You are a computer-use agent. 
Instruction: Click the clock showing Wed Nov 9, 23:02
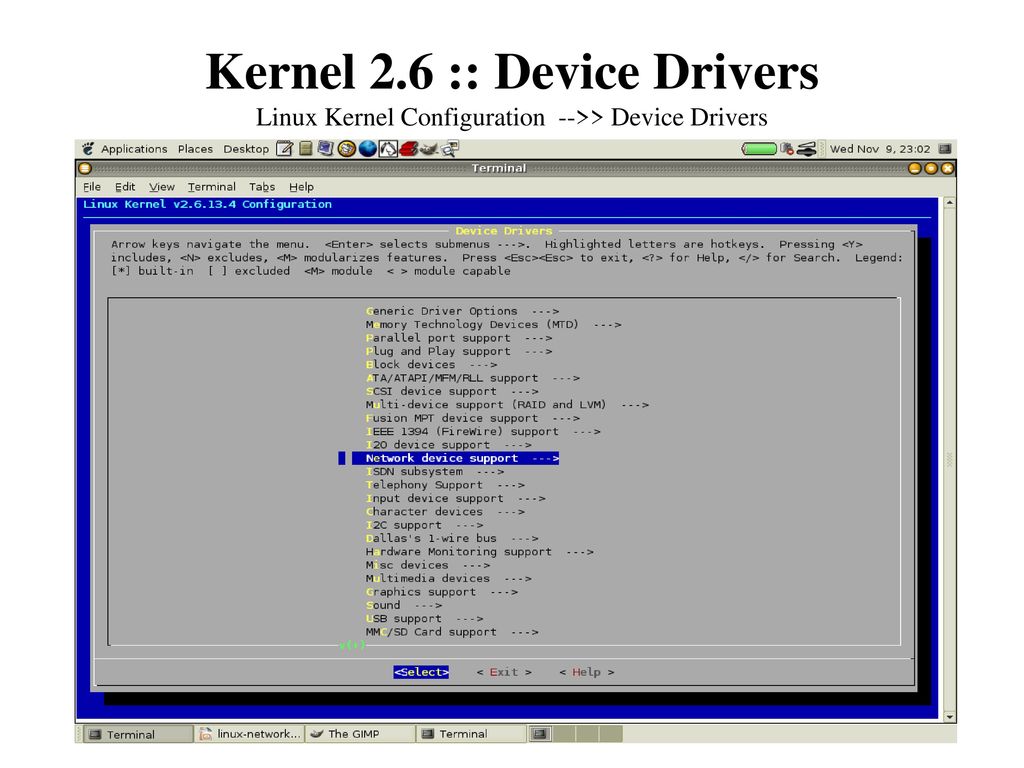(x=880, y=149)
